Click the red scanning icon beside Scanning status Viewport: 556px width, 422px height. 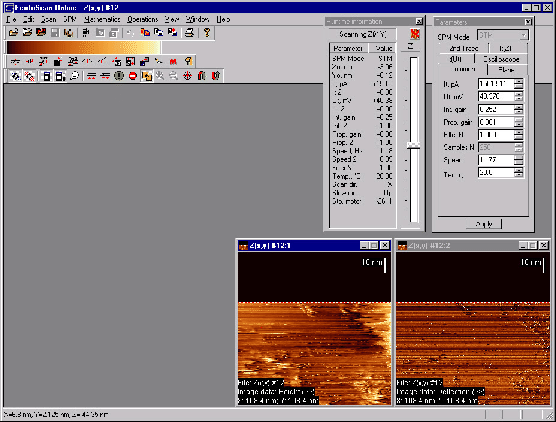[x=415, y=34]
